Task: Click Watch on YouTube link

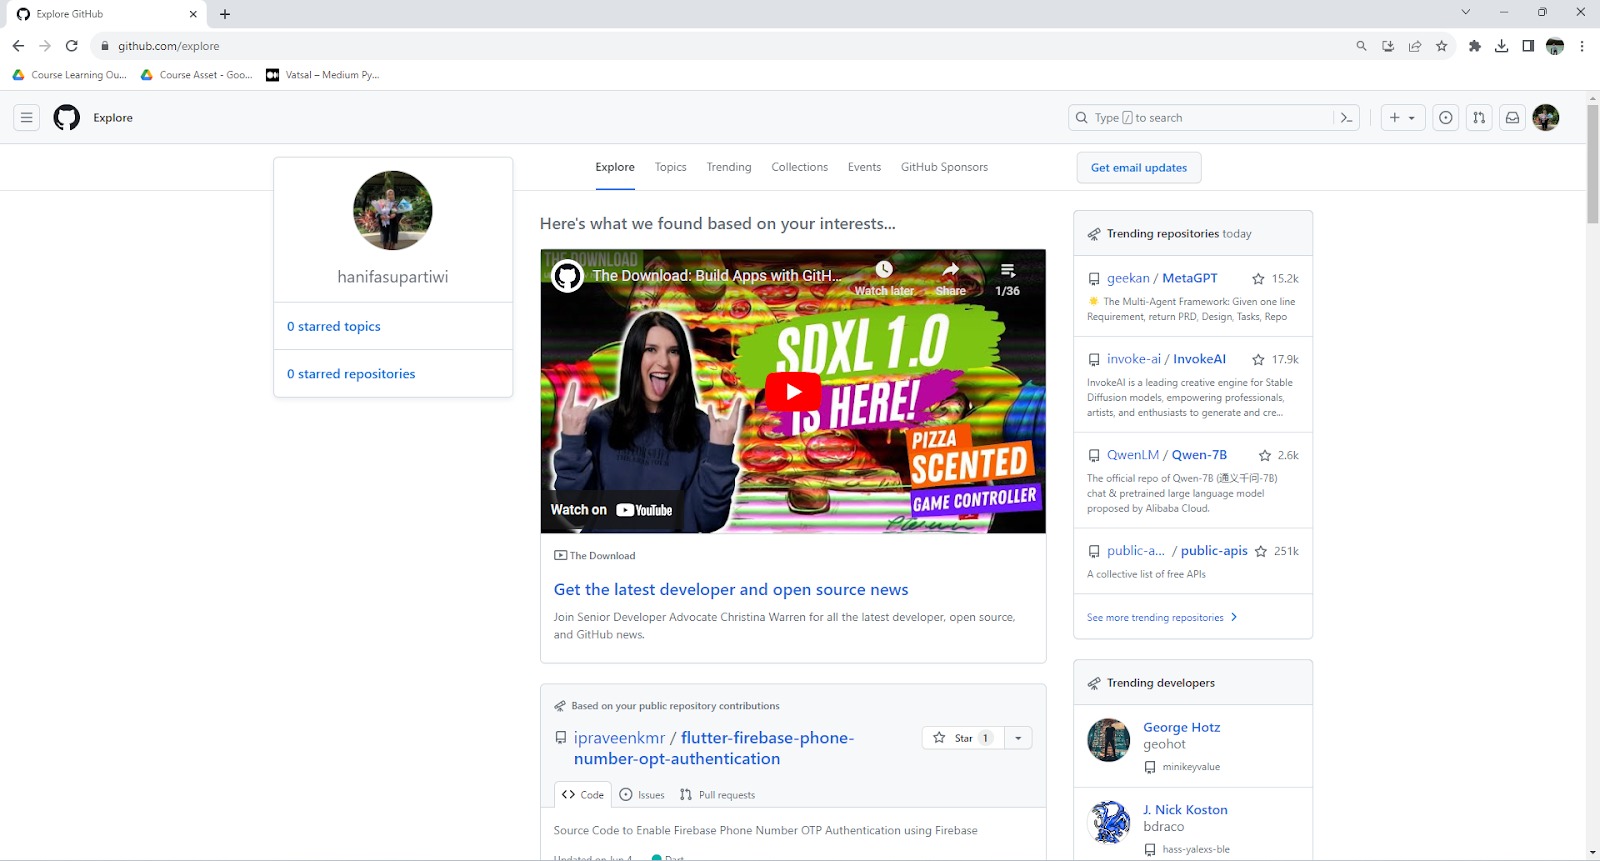Action: tap(611, 510)
